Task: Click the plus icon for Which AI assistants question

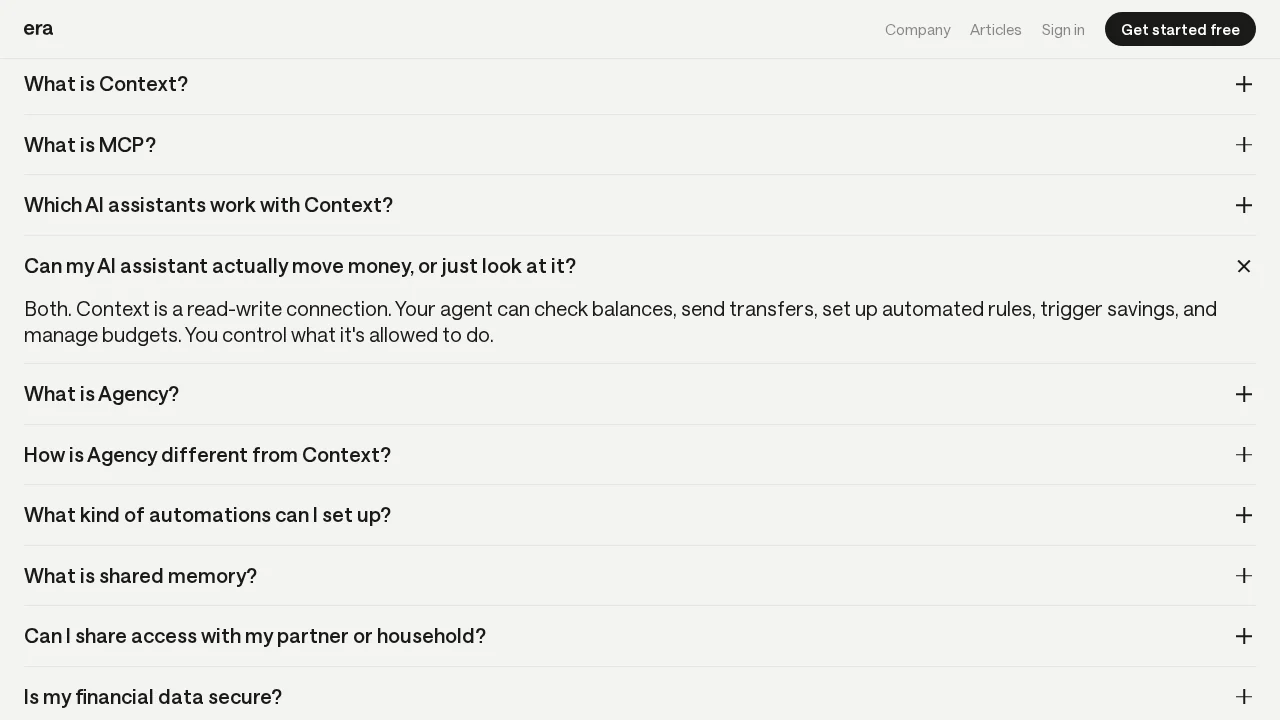Action: pyautogui.click(x=1243, y=205)
